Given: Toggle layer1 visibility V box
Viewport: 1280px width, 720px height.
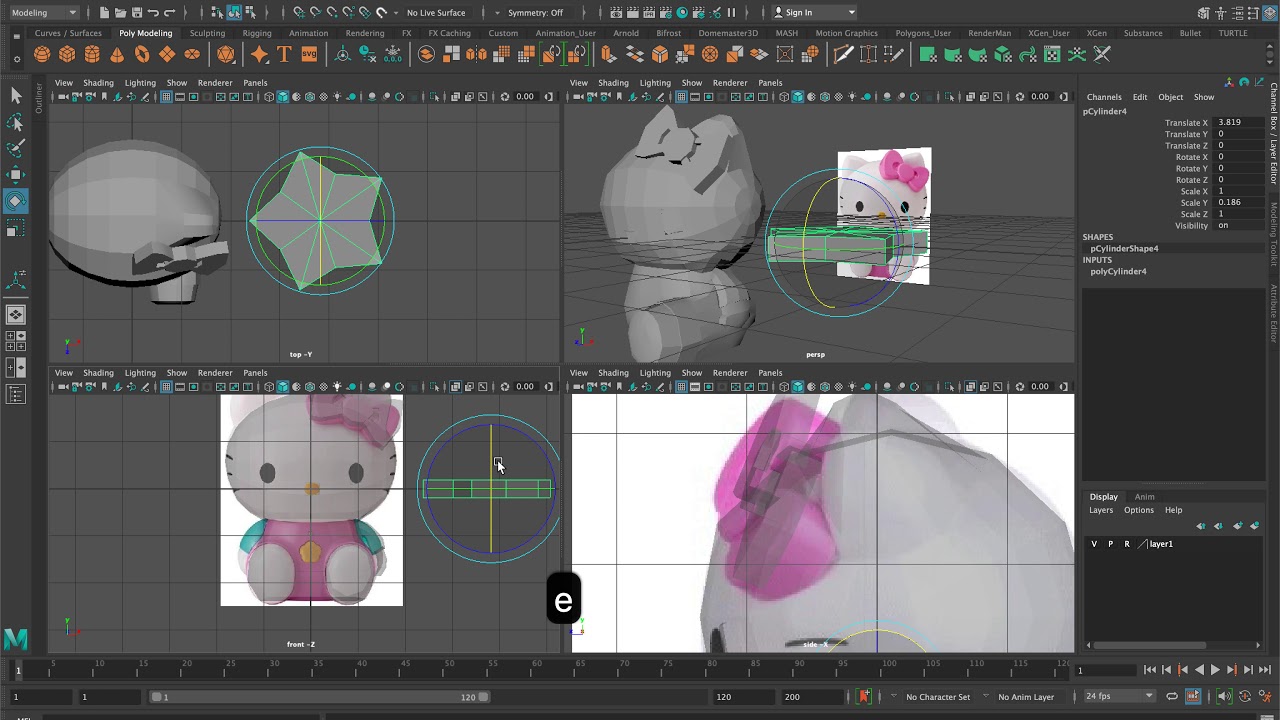Looking at the screenshot, I should click(x=1094, y=544).
